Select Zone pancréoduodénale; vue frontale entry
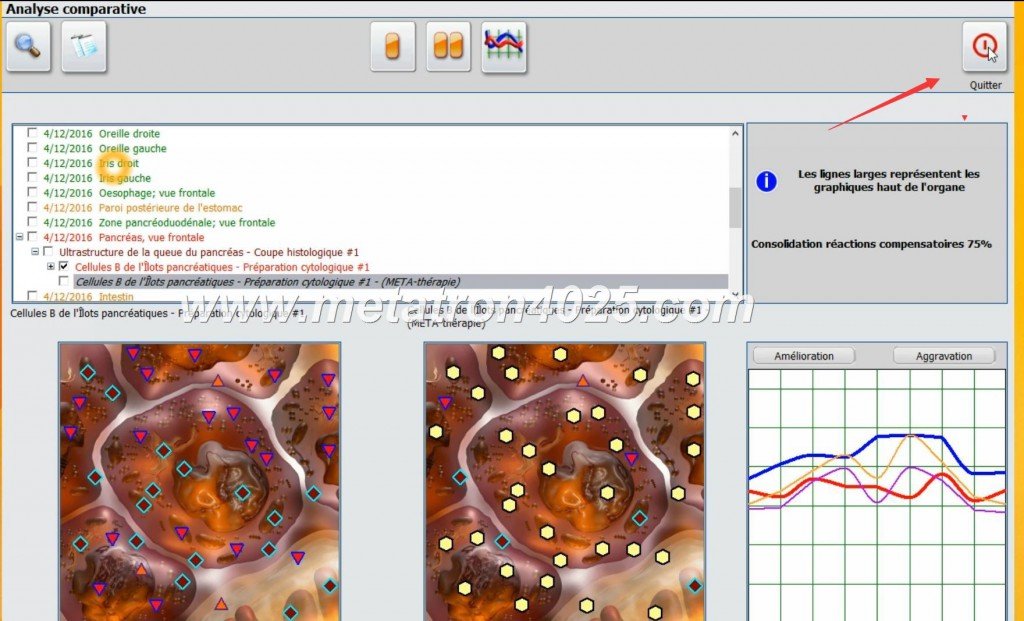This screenshot has width=1024, height=621. pos(186,222)
